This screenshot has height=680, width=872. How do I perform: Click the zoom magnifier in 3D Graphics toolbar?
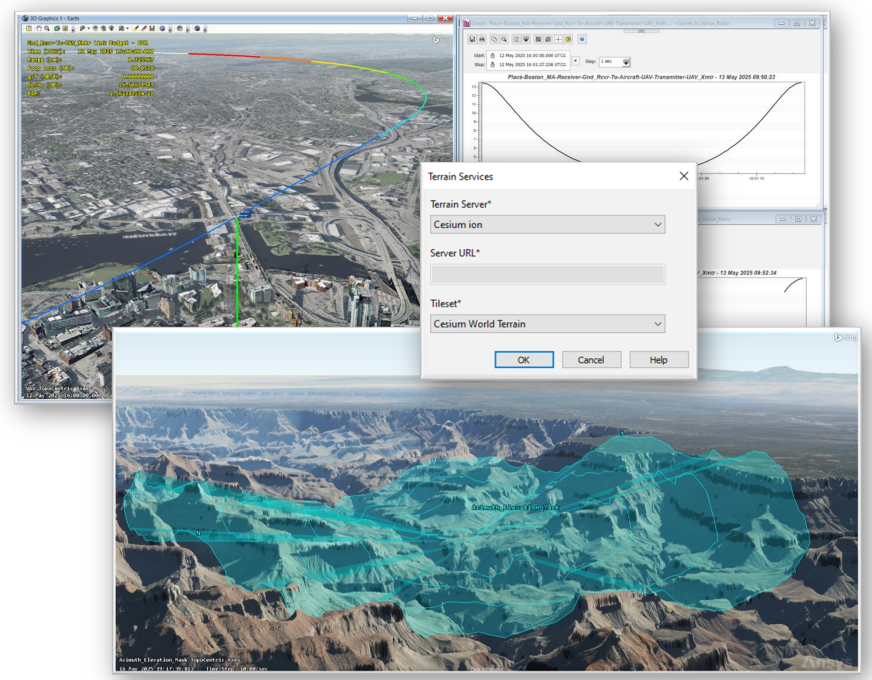(49, 28)
